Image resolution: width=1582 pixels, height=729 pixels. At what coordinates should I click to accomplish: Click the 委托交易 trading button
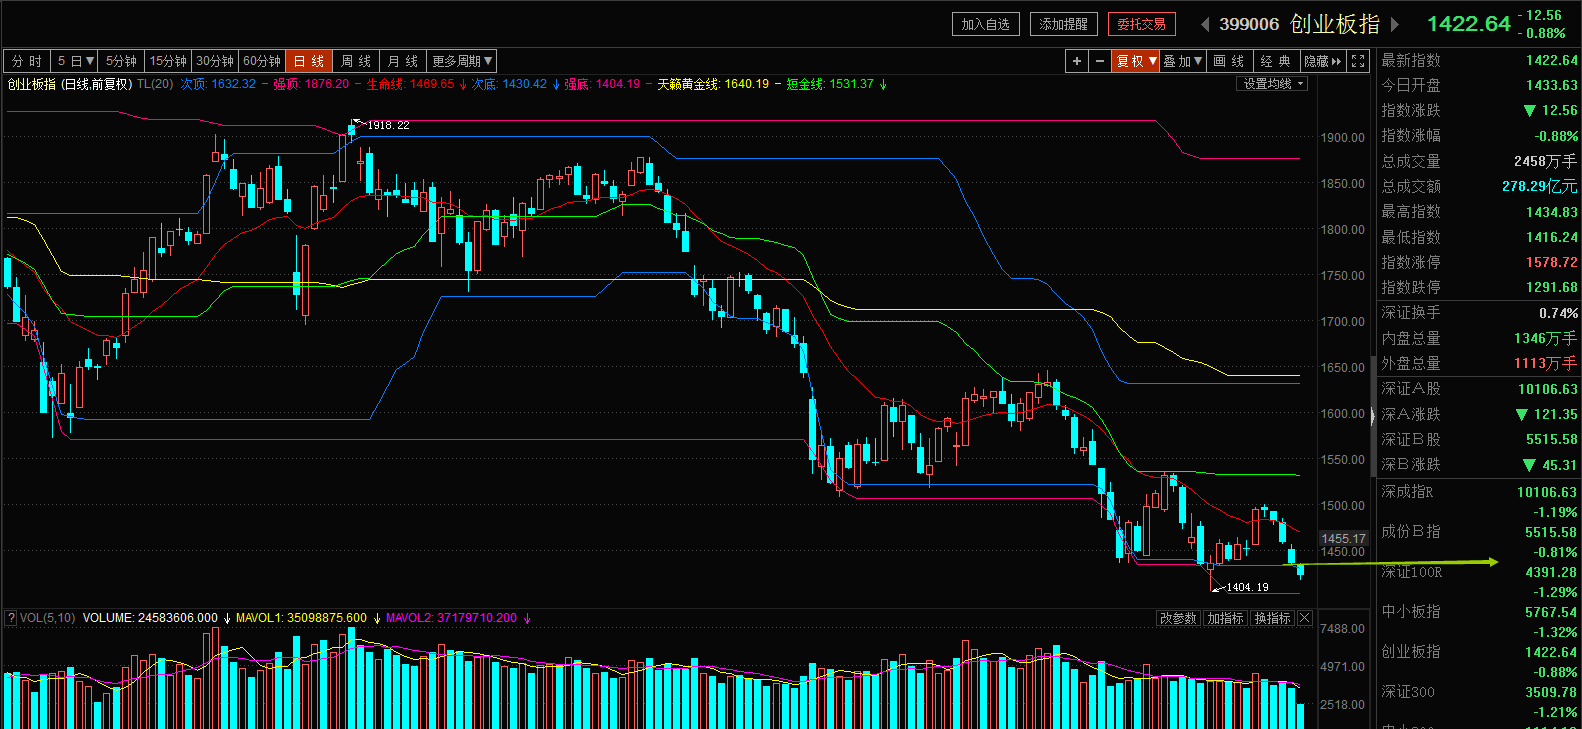pyautogui.click(x=1141, y=24)
